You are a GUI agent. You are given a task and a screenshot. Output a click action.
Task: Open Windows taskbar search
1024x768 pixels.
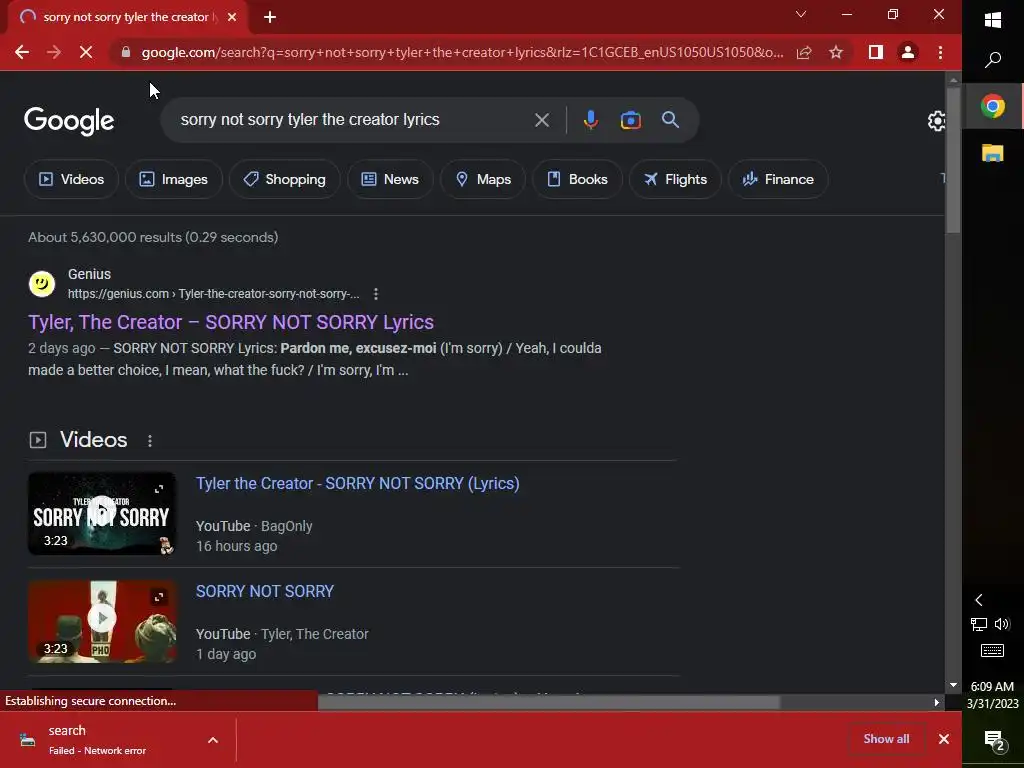(x=993, y=60)
